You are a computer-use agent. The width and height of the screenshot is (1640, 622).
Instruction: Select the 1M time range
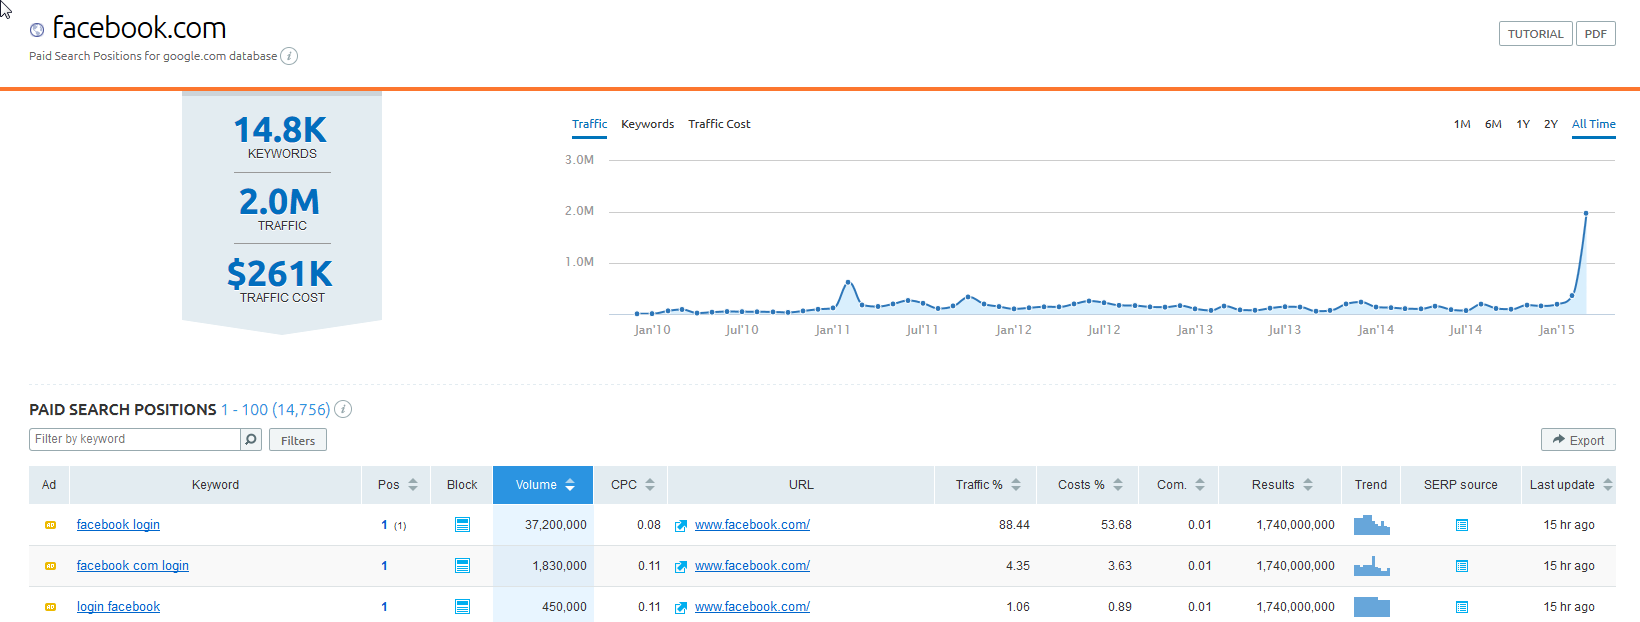click(x=1461, y=124)
